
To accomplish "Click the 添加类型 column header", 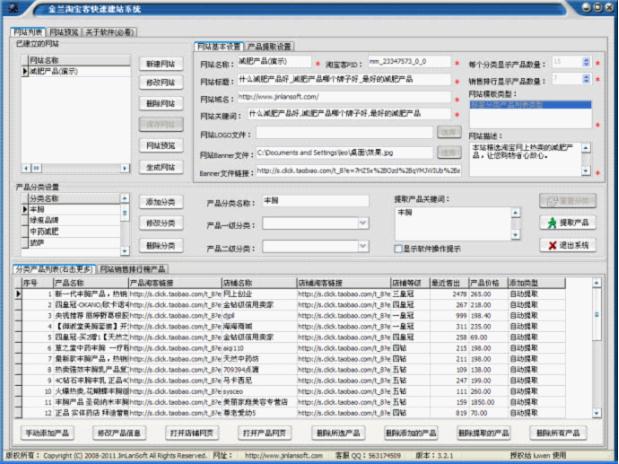I will [536, 283].
